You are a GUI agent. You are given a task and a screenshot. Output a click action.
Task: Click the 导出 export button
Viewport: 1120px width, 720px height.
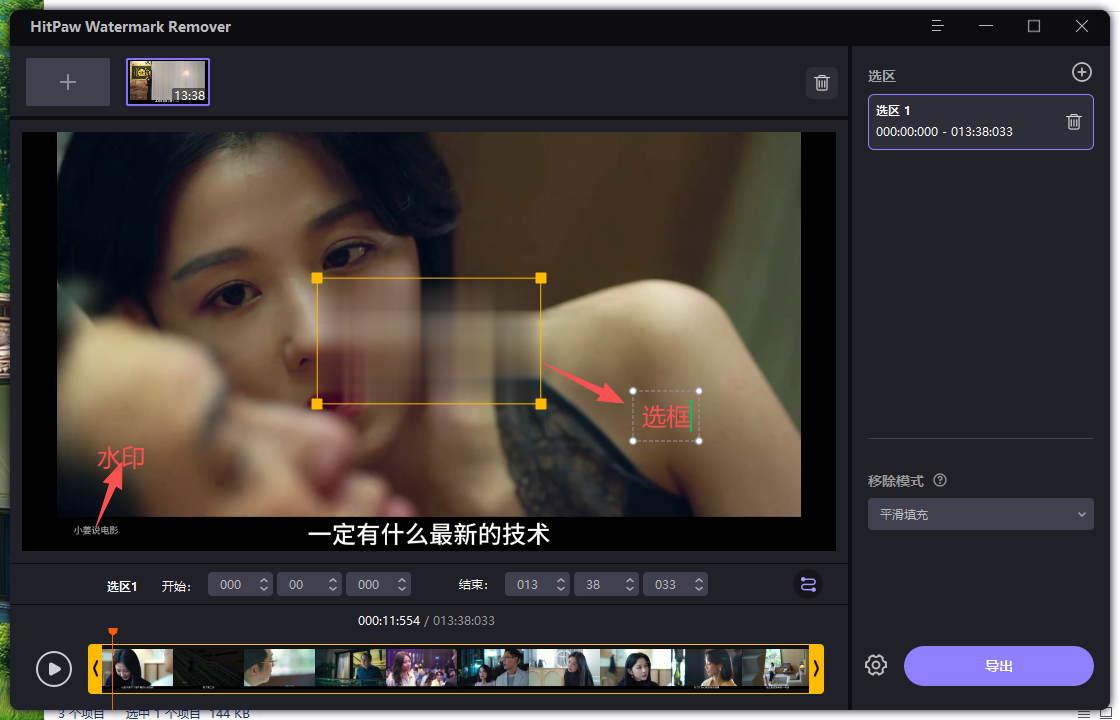click(998, 666)
